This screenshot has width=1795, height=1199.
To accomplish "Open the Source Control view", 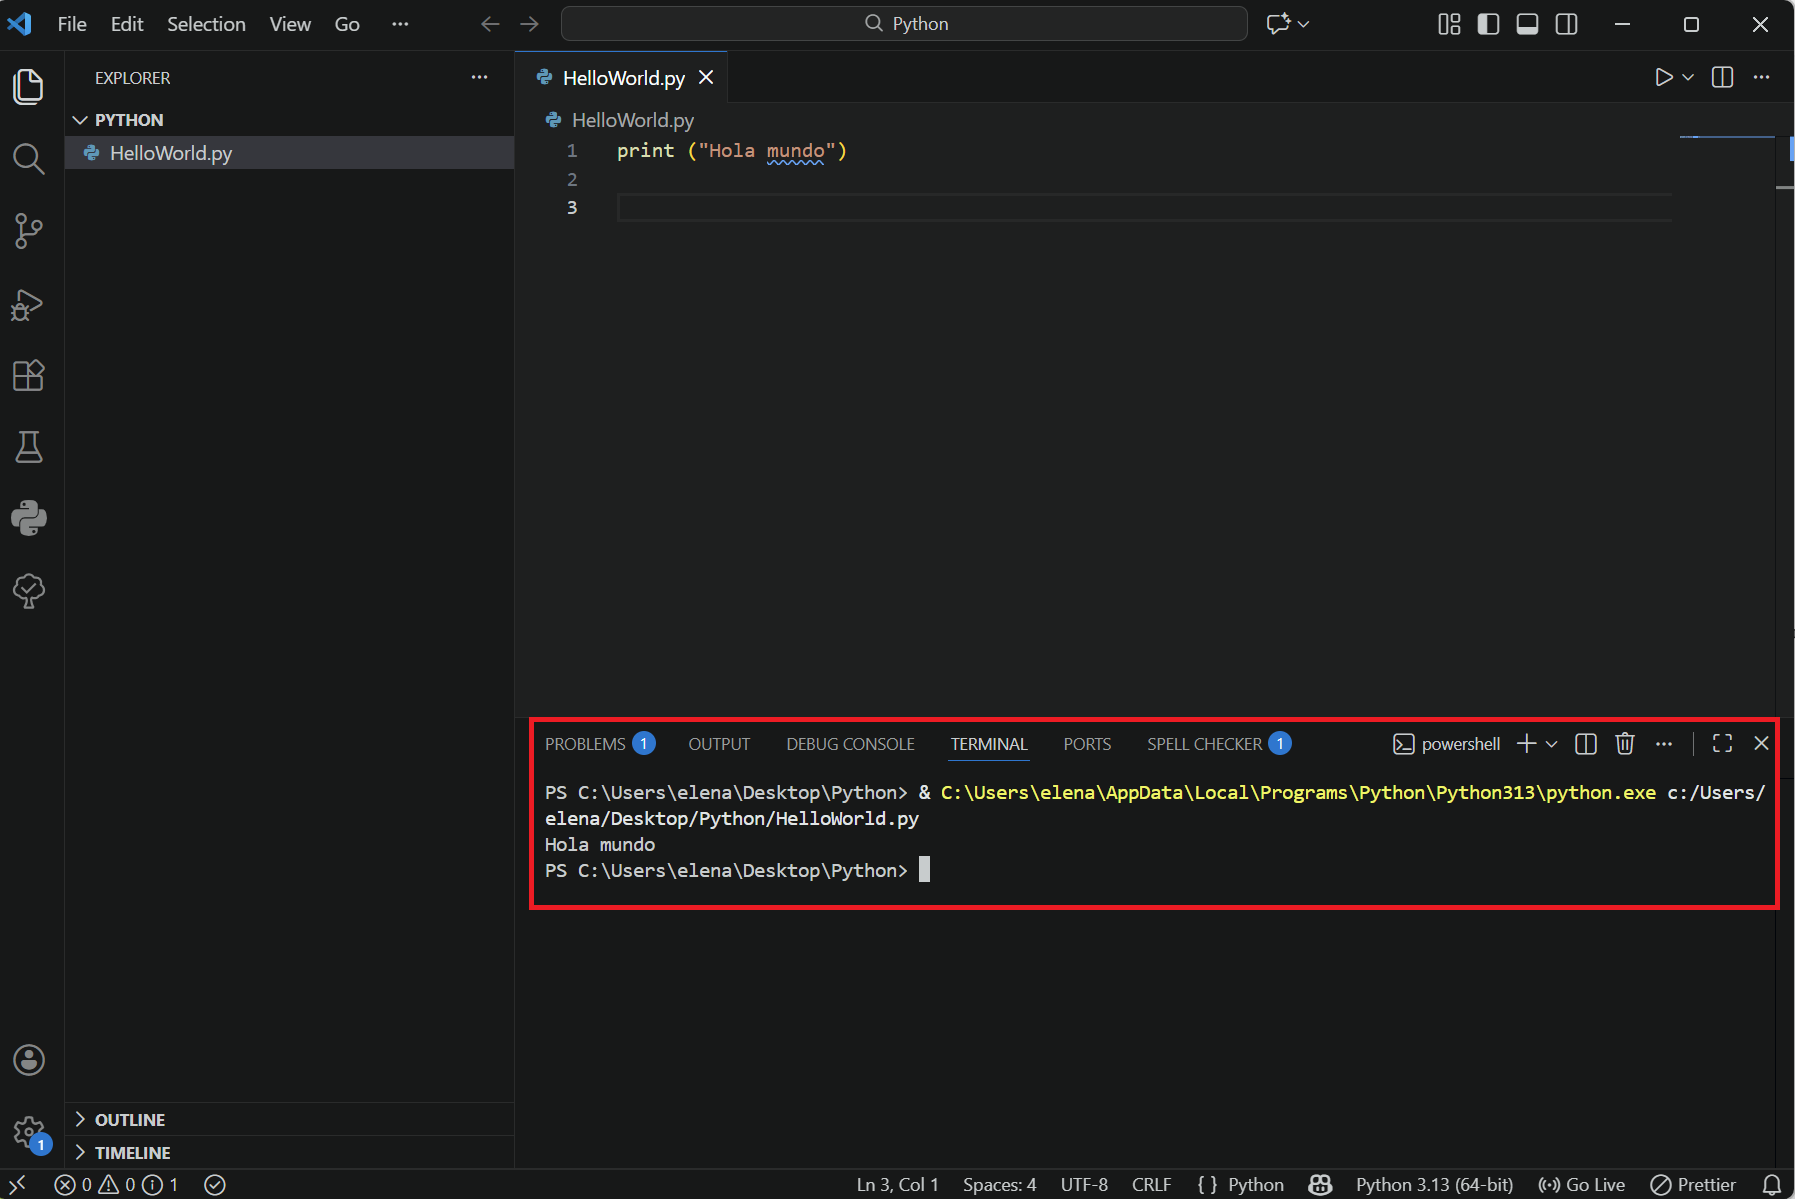I will click(28, 231).
